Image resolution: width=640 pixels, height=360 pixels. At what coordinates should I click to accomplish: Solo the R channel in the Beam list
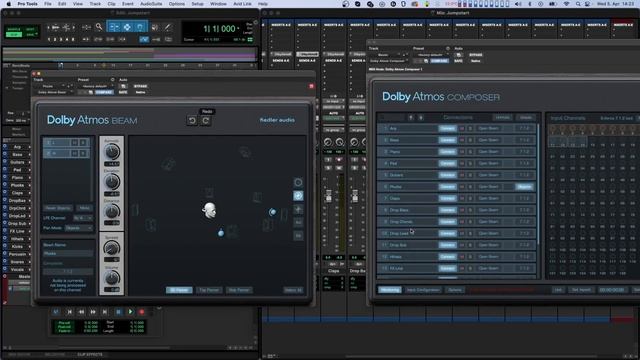[83, 153]
